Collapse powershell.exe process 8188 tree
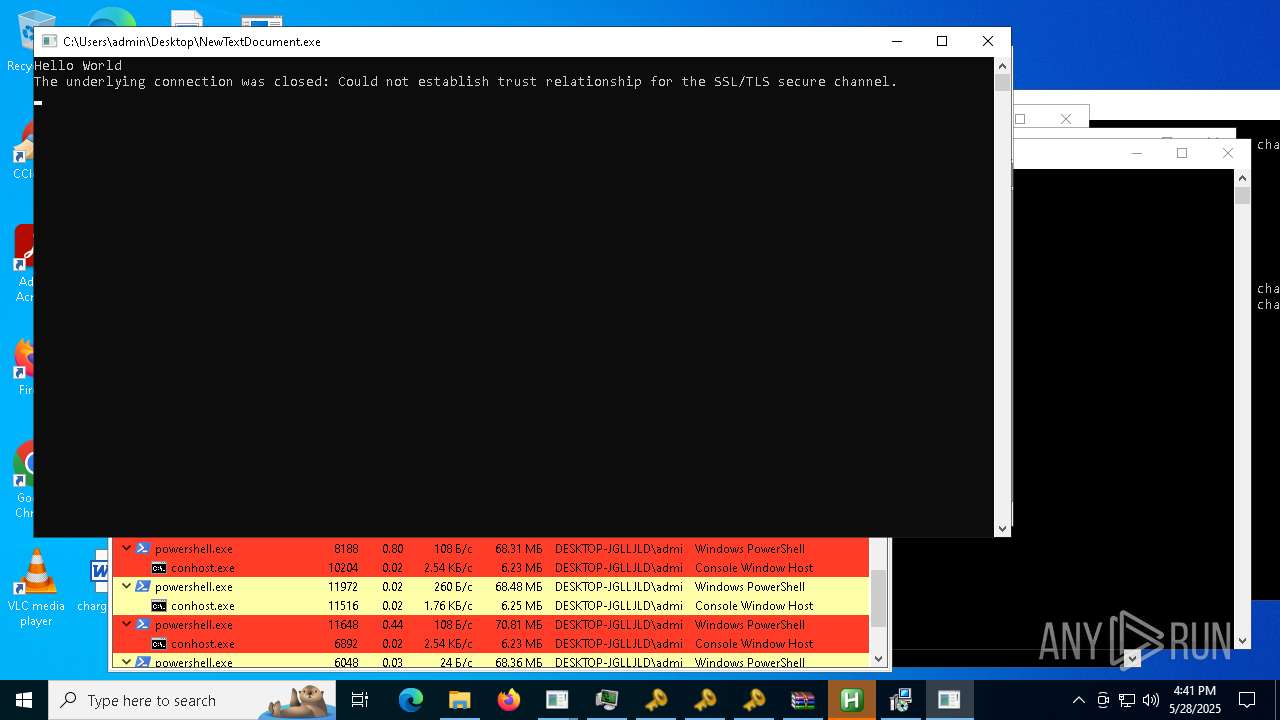The width and height of the screenshot is (1280, 720). click(x=126, y=549)
